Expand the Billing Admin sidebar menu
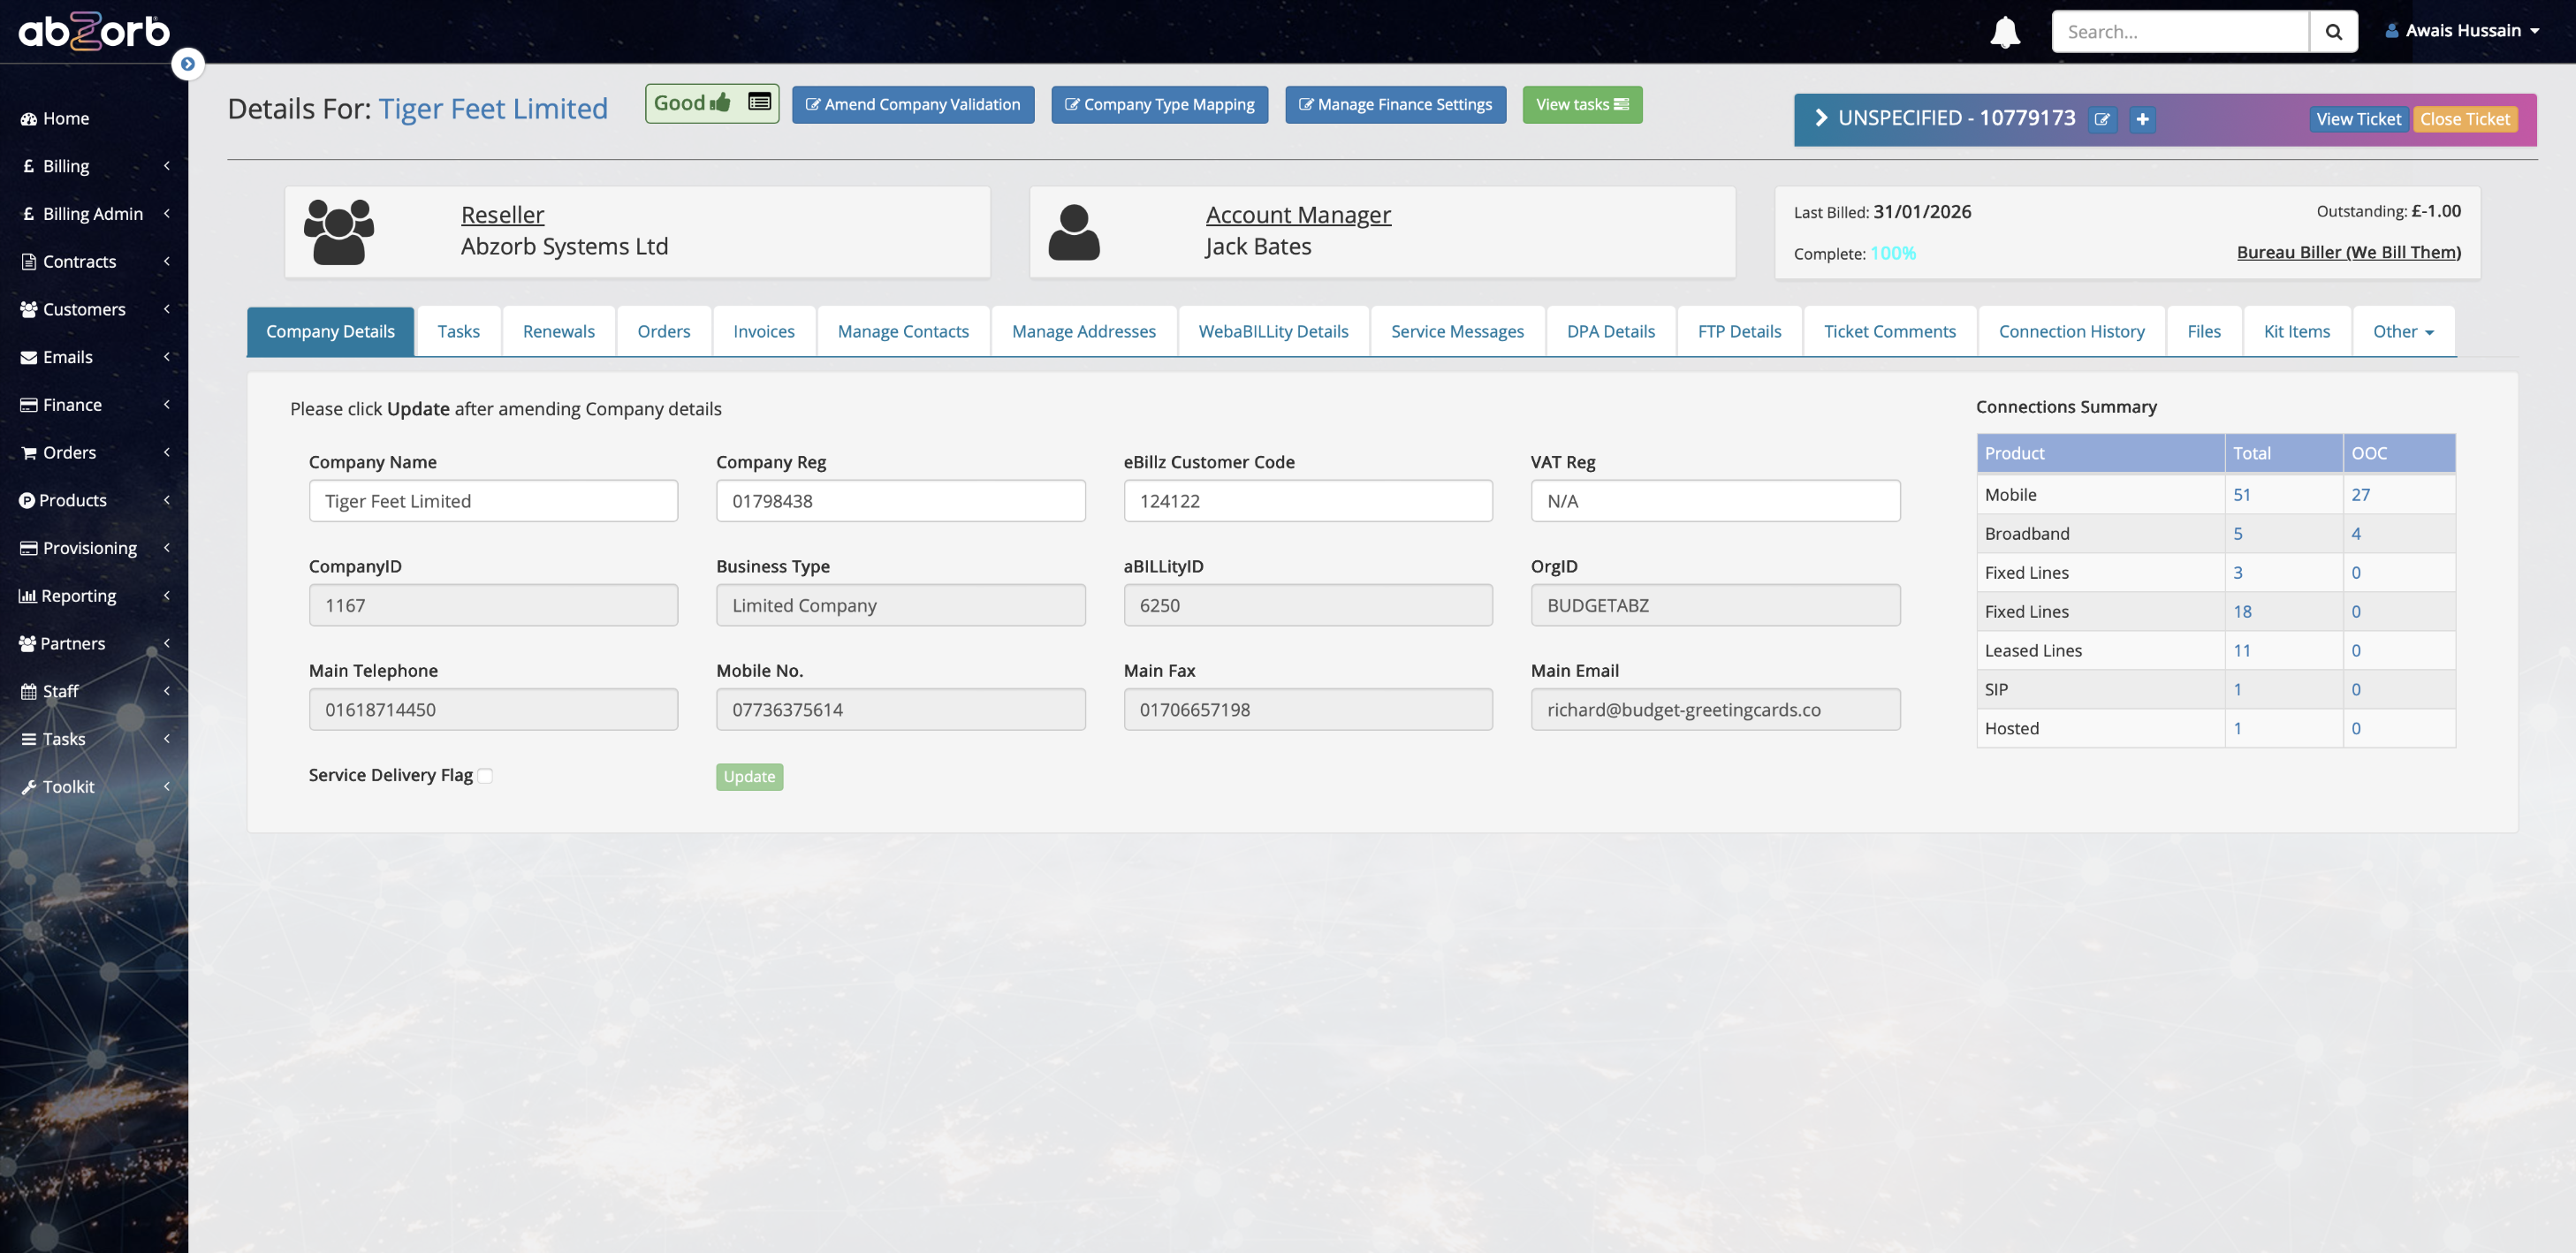 93,213
